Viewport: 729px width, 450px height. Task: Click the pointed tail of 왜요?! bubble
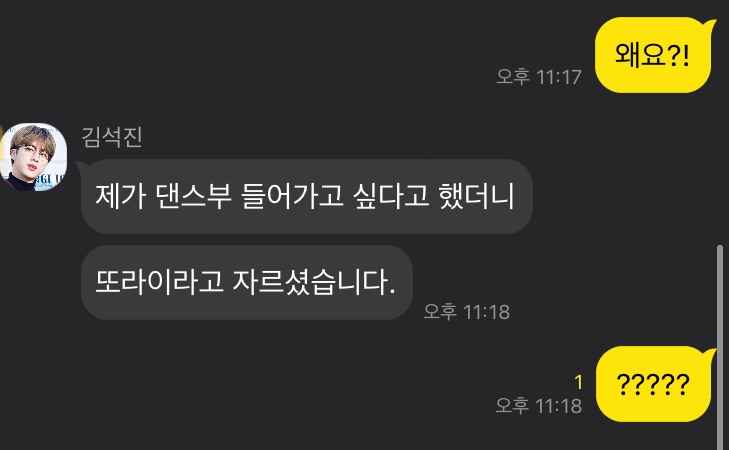tap(709, 25)
